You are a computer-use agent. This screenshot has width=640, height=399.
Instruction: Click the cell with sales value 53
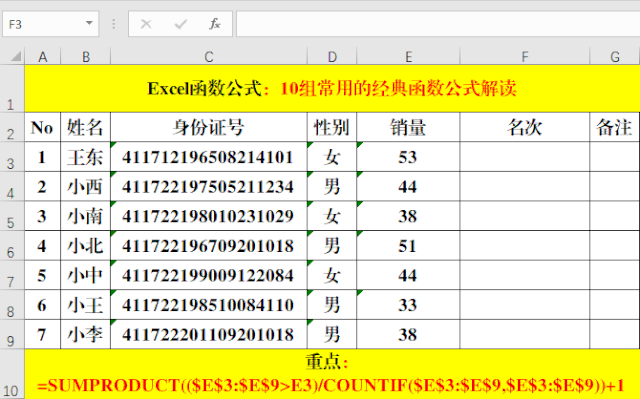[x=408, y=157]
